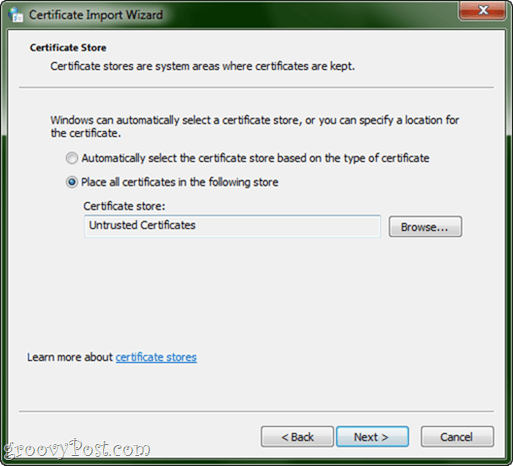
Task: Click the 'Windows can automatically select' description text
Action: (255, 126)
